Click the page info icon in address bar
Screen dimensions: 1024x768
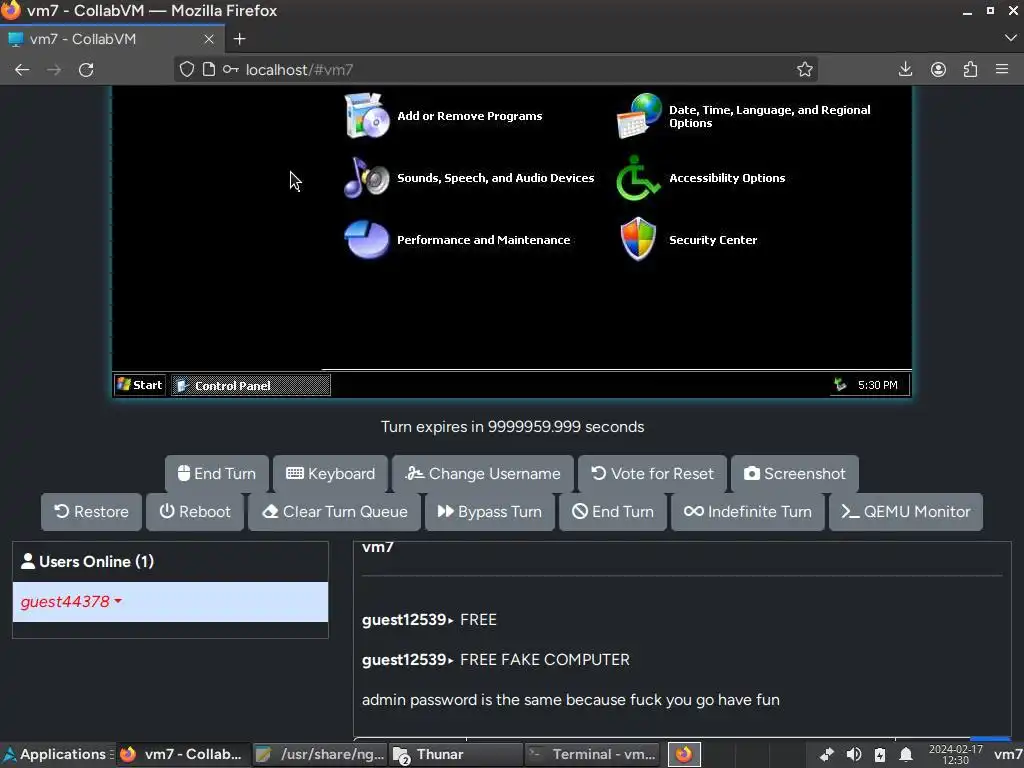pyautogui.click(x=209, y=69)
